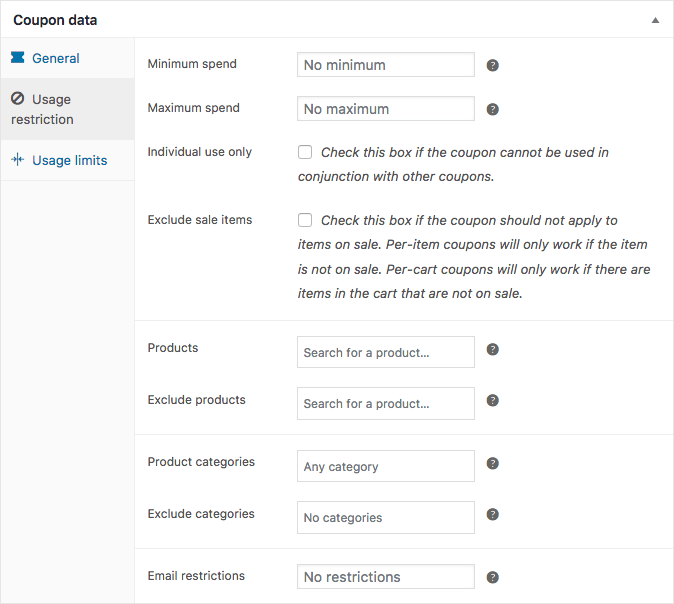Click the help icon next to Email restrictions
674x604 pixels.
pyautogui.click(x=492, y=578)
